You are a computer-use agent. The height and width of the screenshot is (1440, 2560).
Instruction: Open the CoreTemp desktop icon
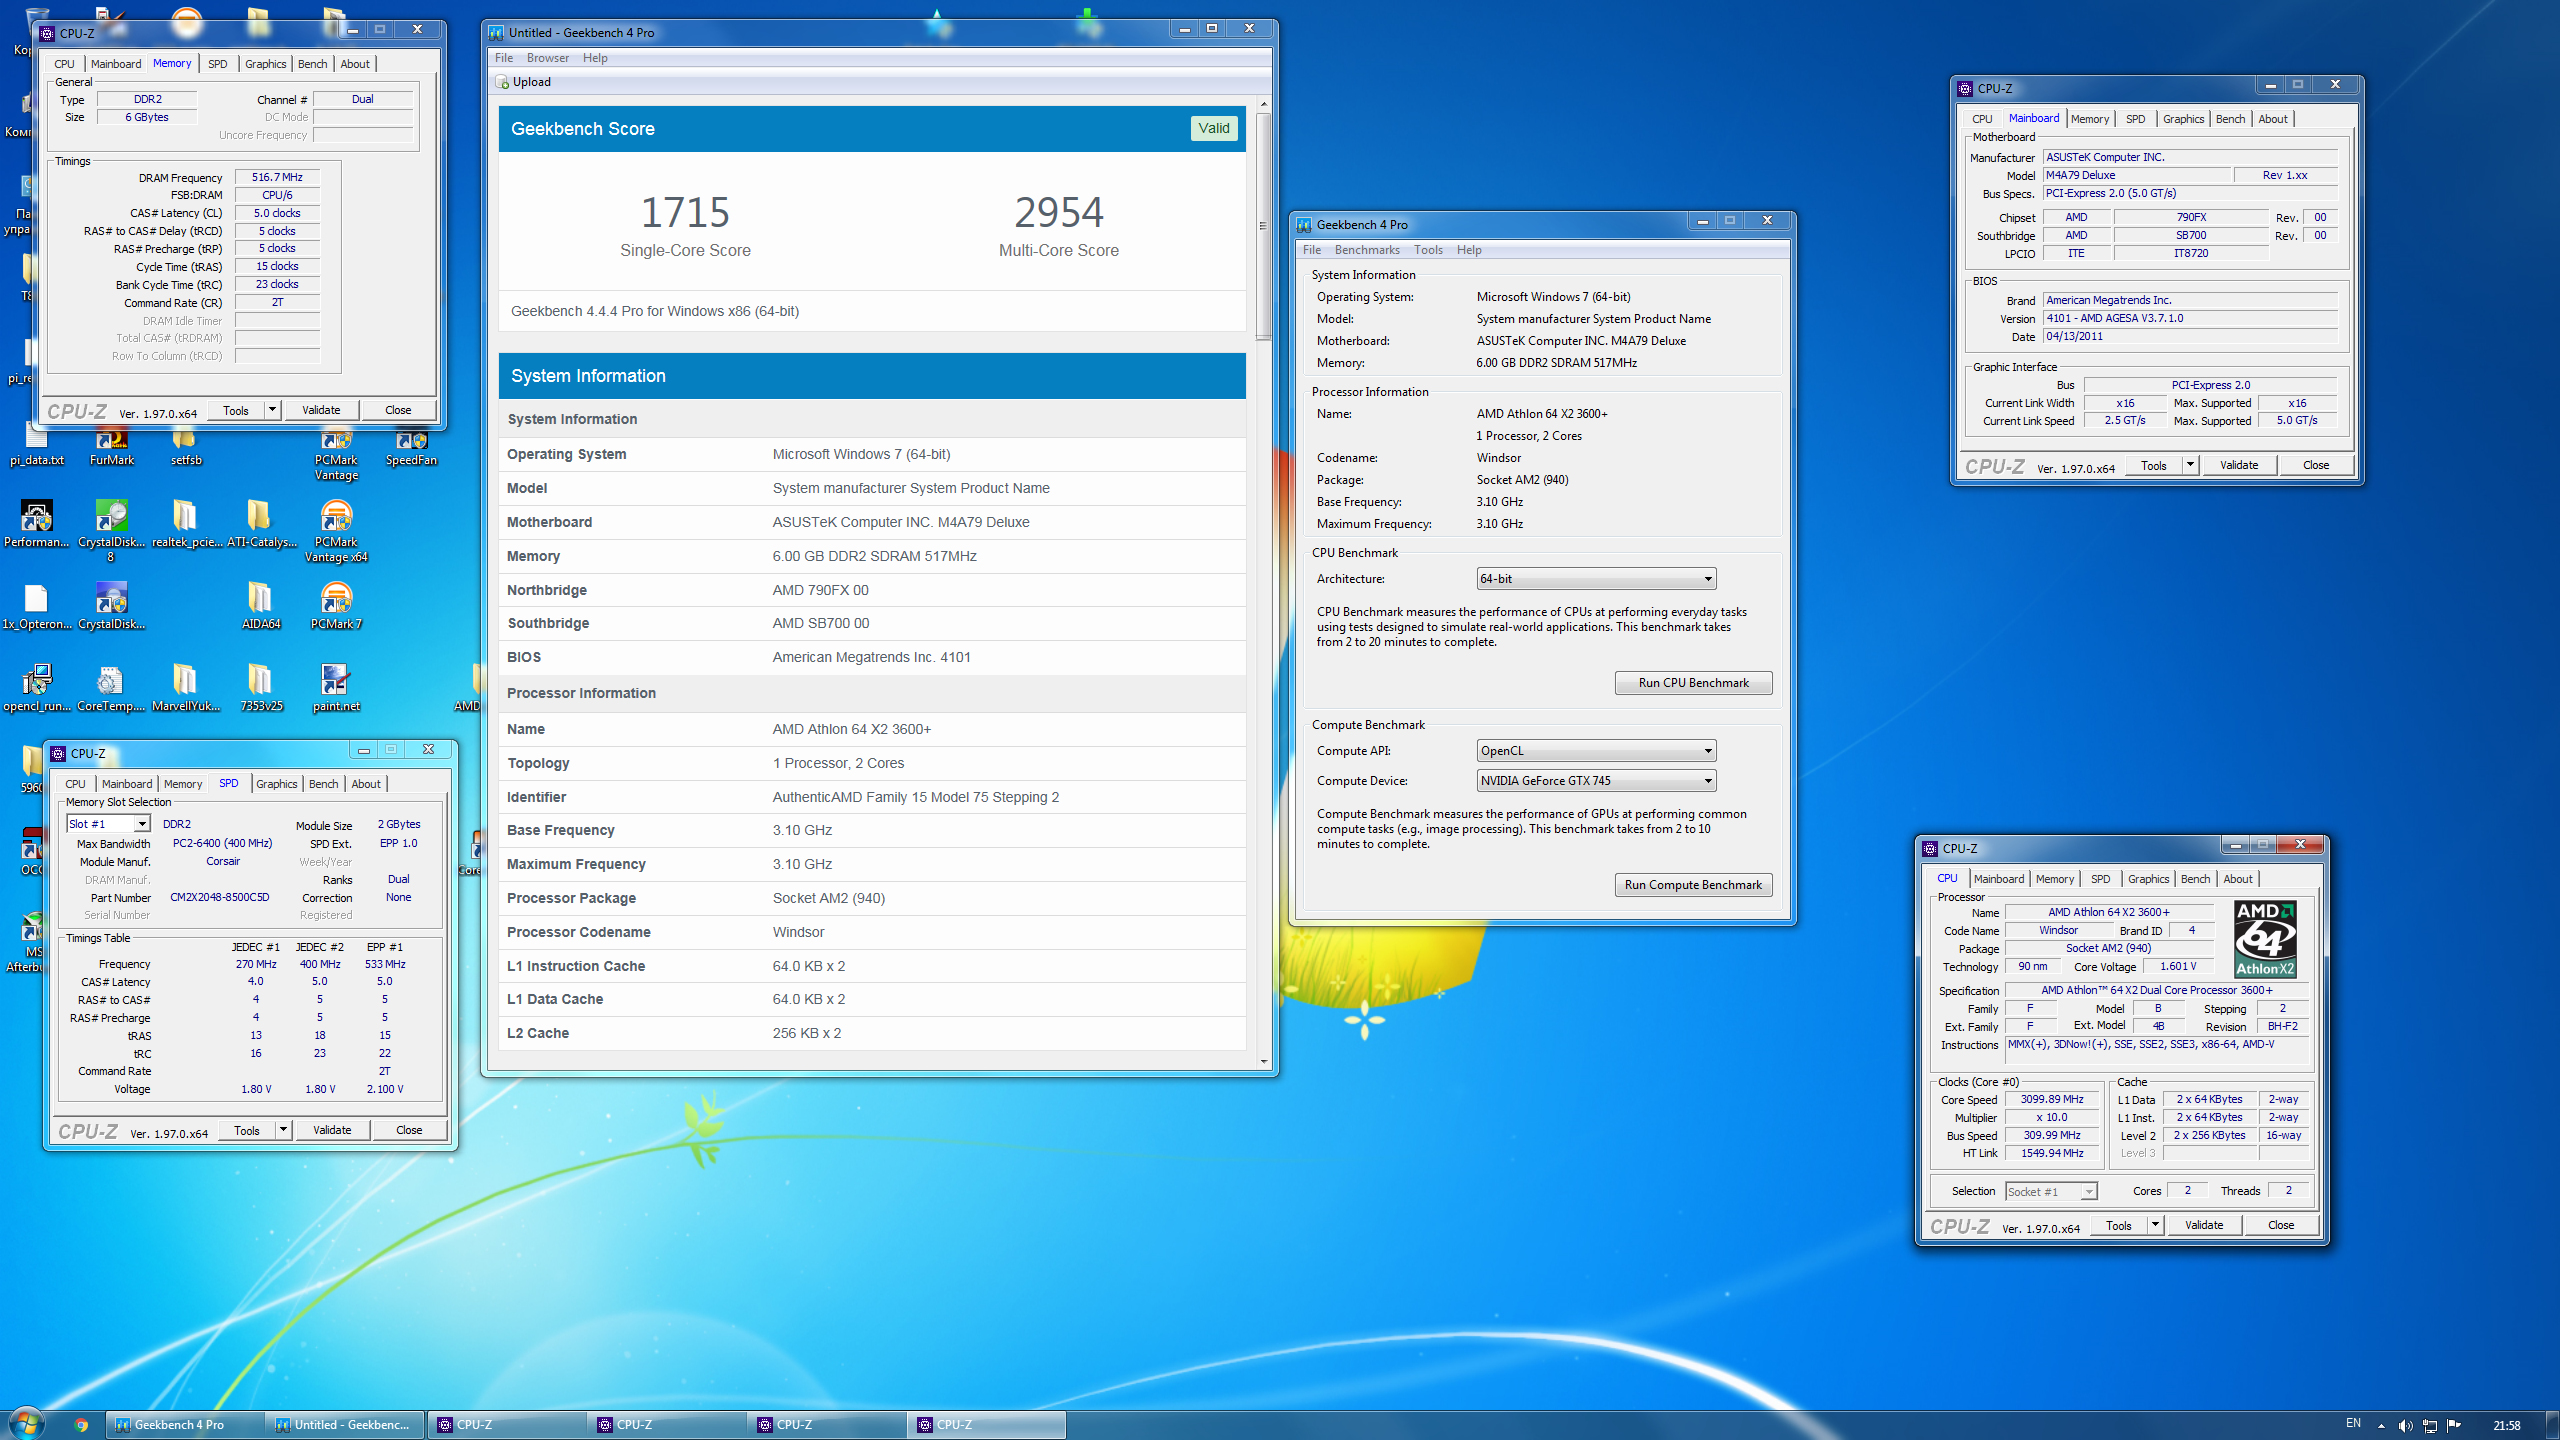tap(111, 688)
